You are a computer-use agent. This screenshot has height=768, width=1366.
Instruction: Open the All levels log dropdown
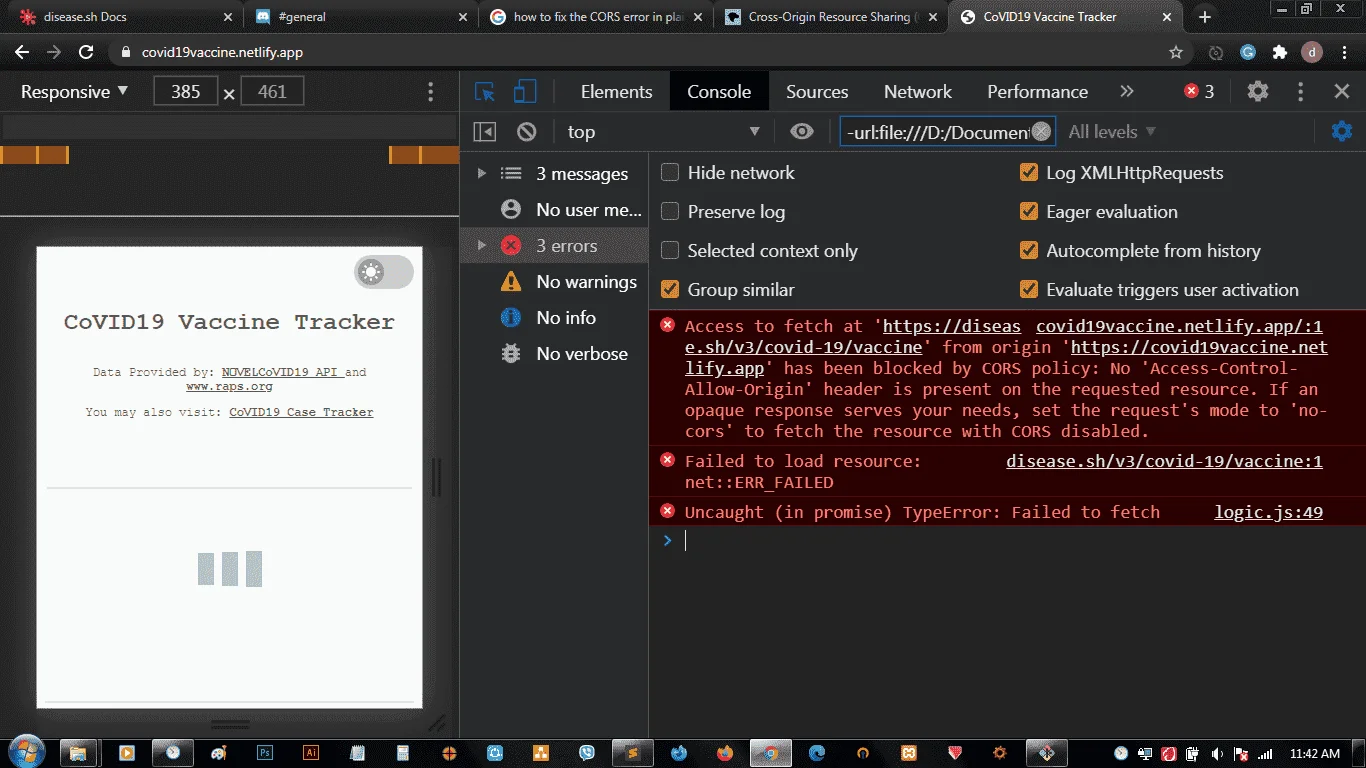pos(1112,132)
